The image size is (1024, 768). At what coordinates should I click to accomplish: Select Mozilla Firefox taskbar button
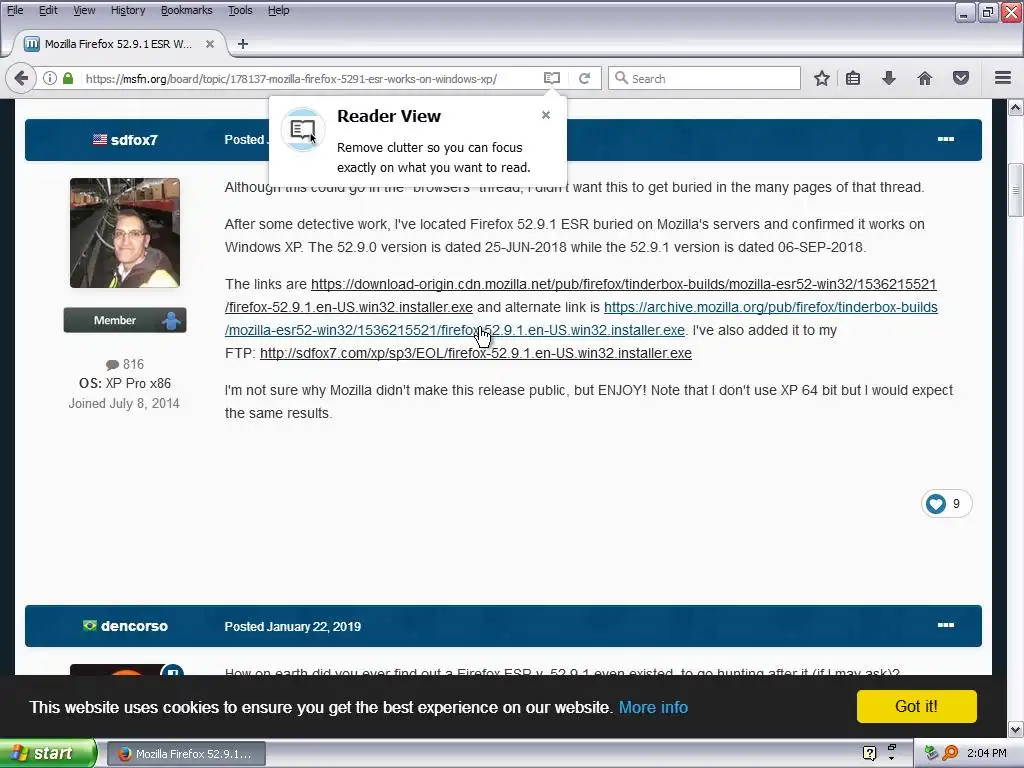click(x=185, y=753)
